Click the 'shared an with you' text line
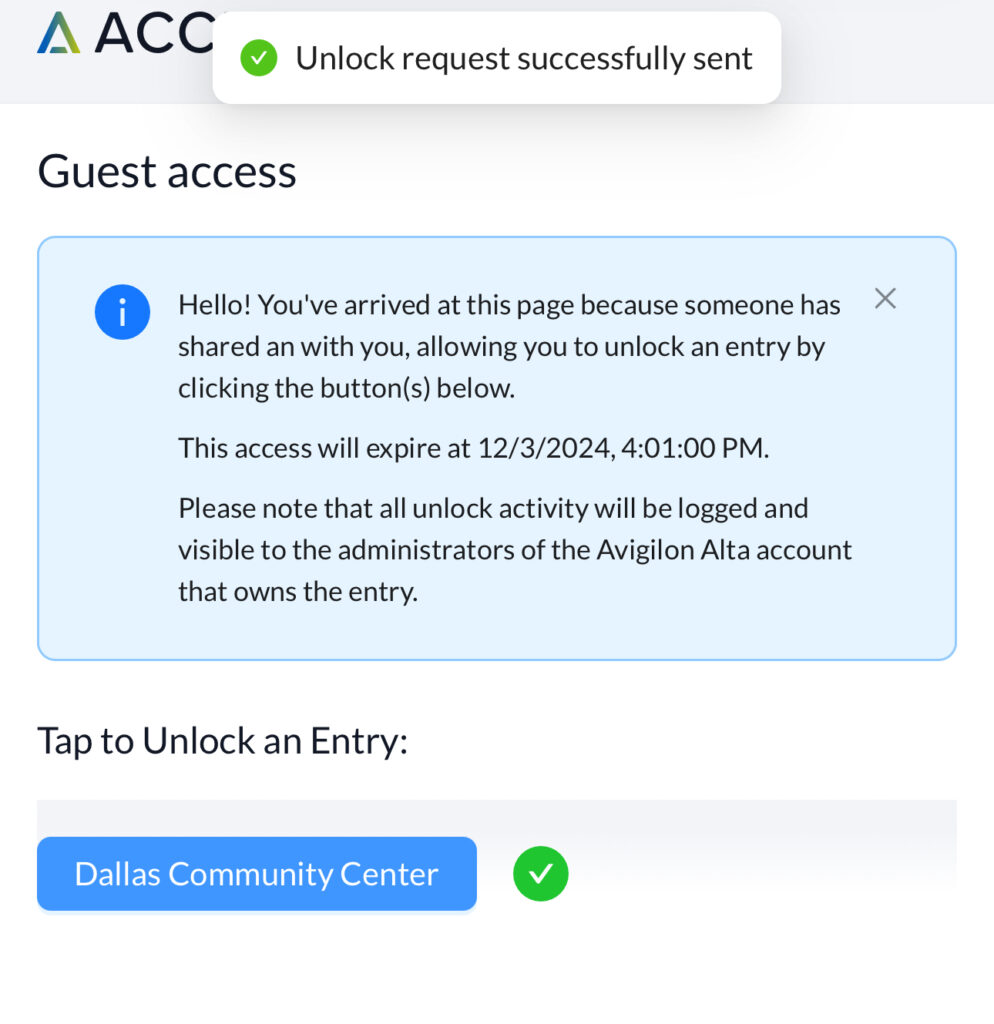Screen dimensions: 994x1024 click(x=502, y=347)
